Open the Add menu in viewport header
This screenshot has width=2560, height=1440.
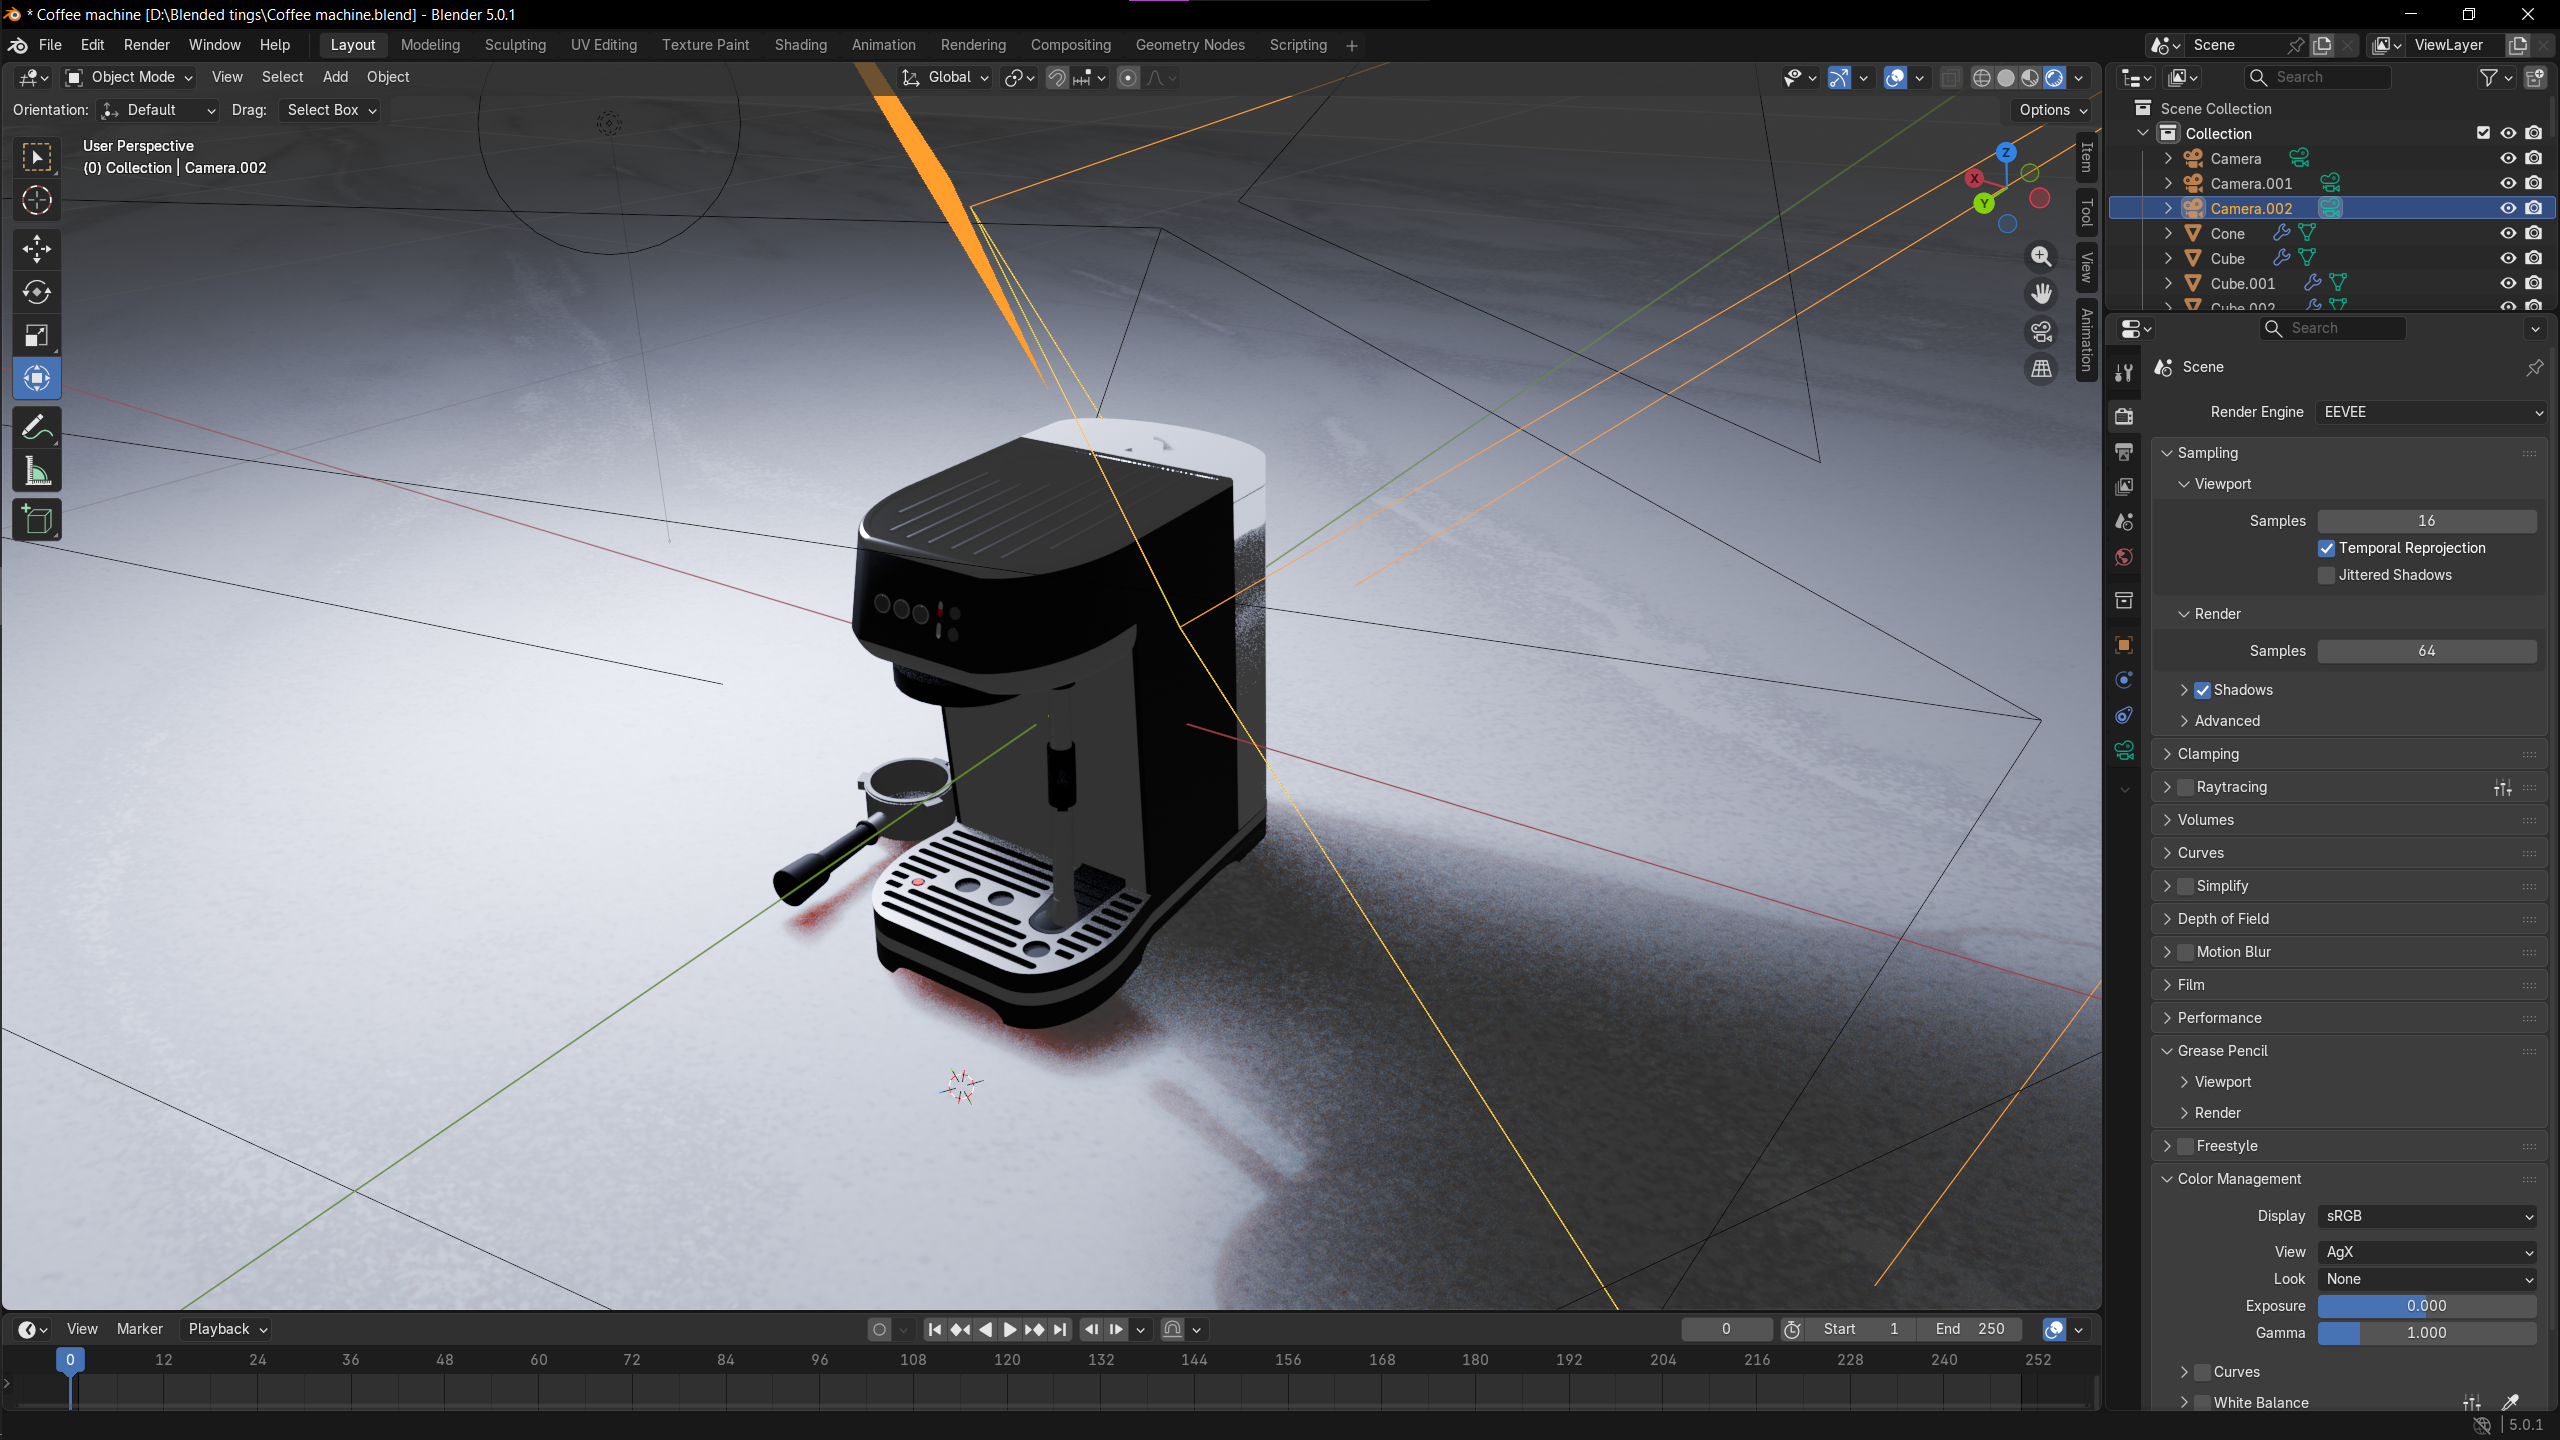tap(335, 77)
